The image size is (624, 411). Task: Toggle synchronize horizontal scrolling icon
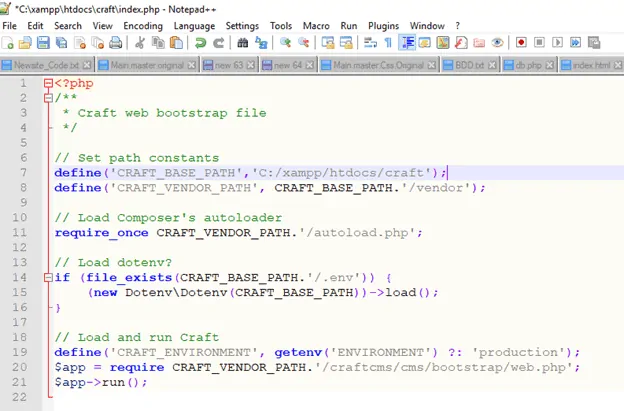346,43
